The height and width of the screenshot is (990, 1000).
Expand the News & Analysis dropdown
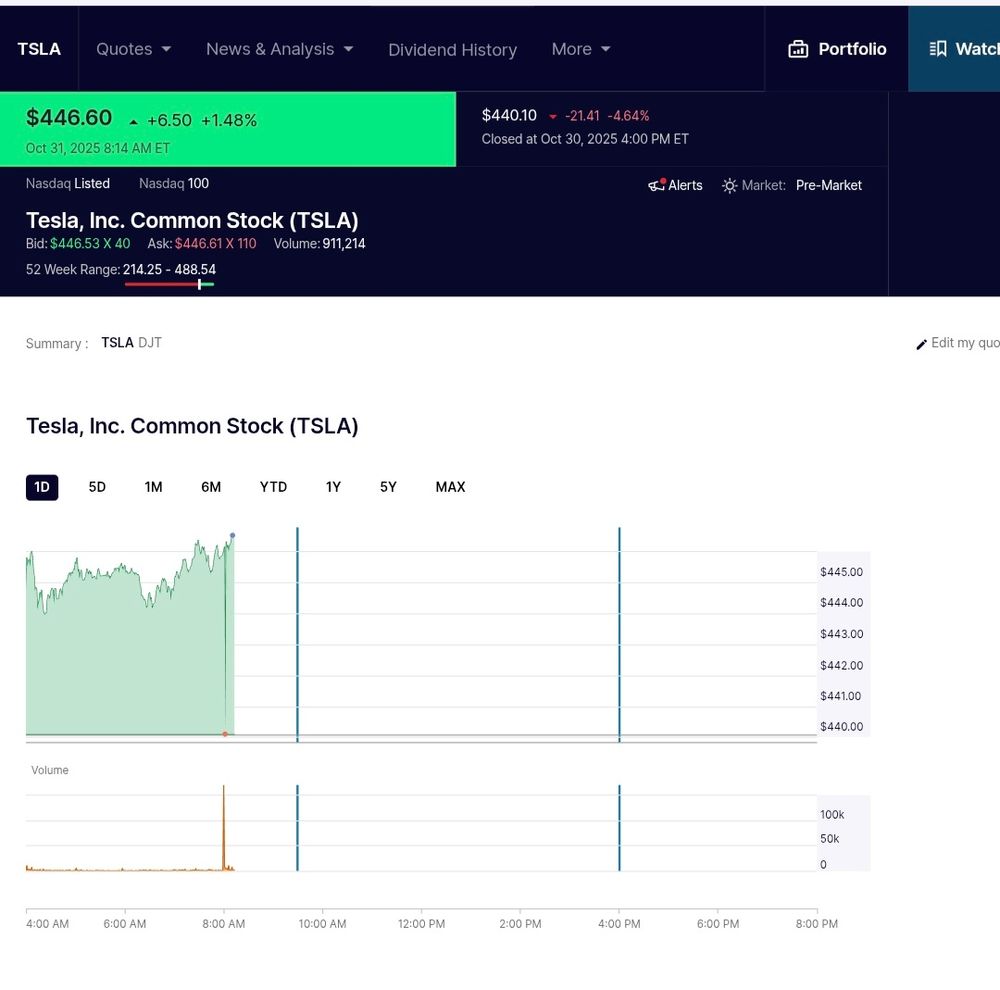tap(279, 49)
